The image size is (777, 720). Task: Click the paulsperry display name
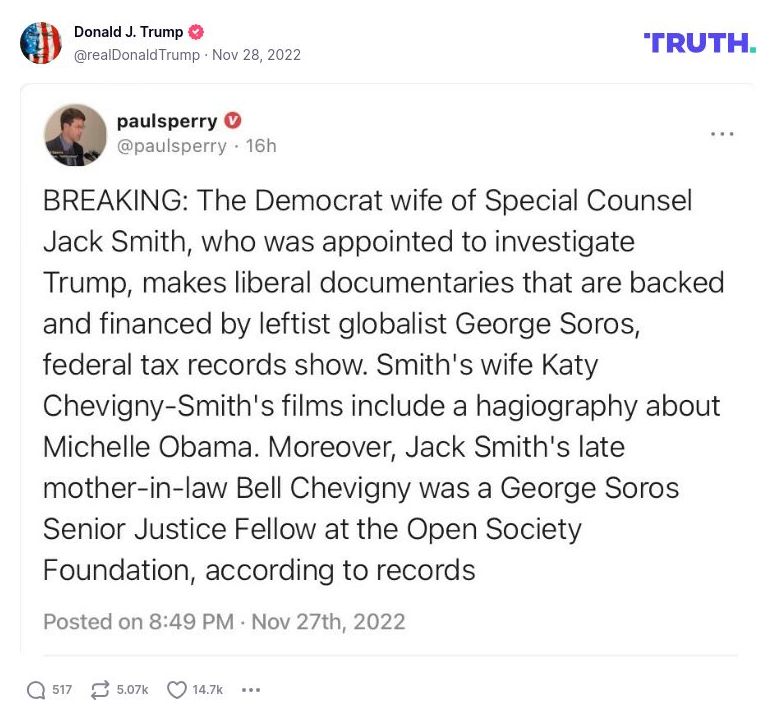tap(167, 121)
